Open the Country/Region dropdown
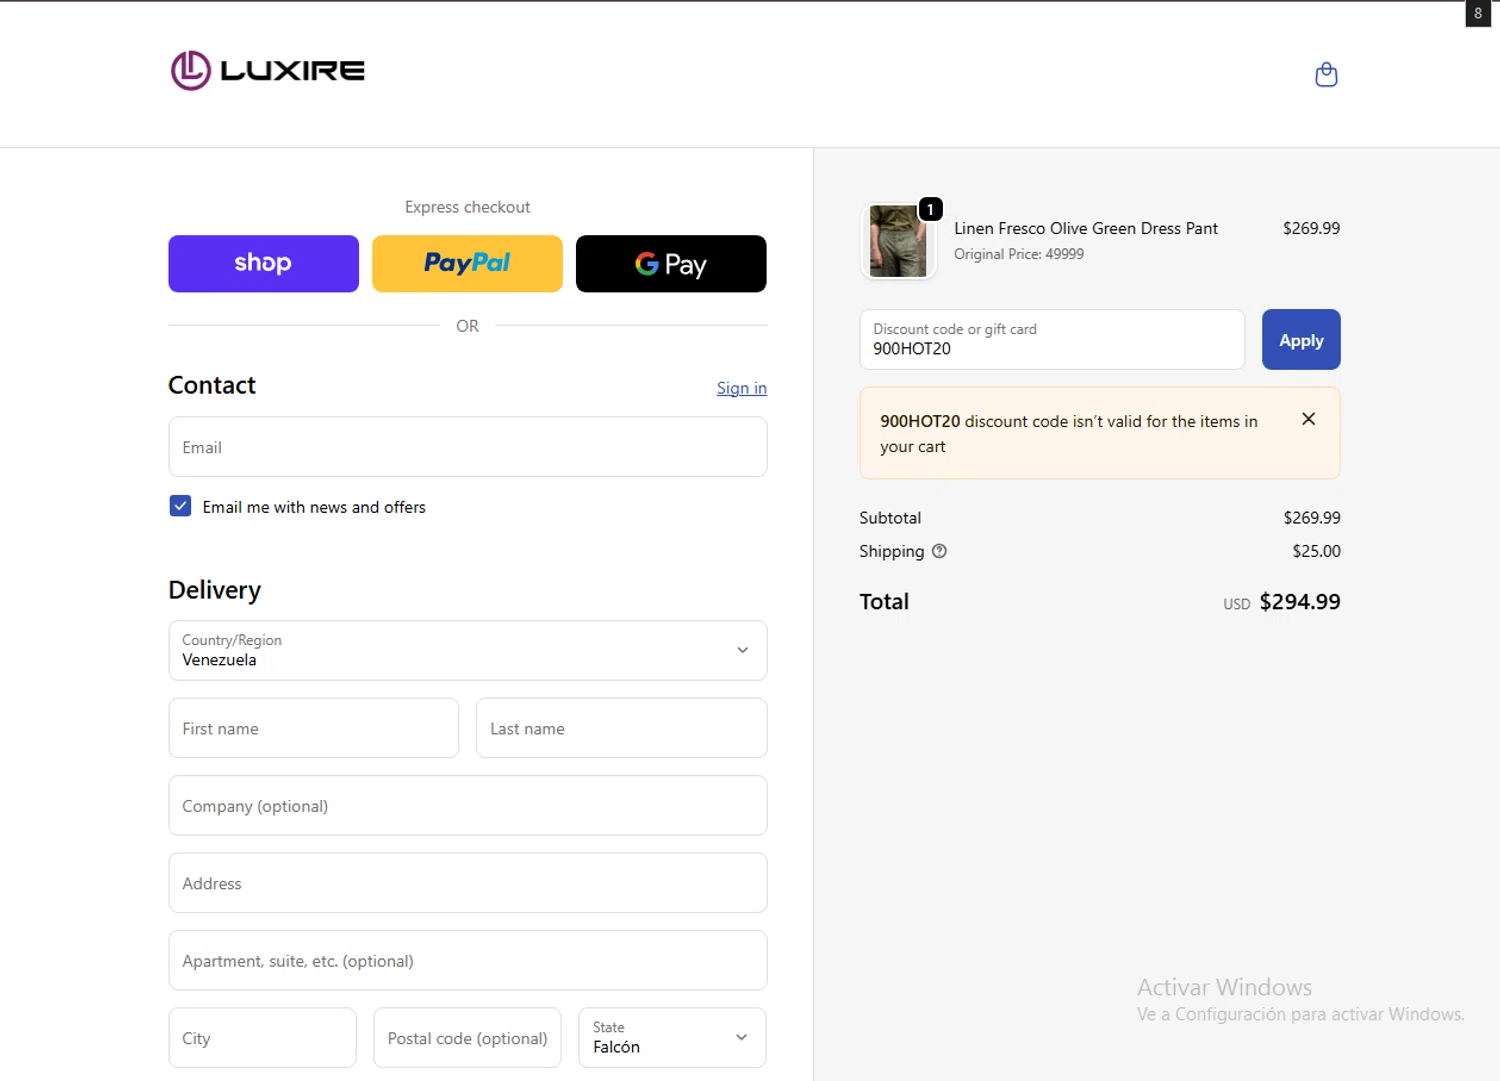The height and width of the screenshot is (1081, 1500). [x=468, y=650]
